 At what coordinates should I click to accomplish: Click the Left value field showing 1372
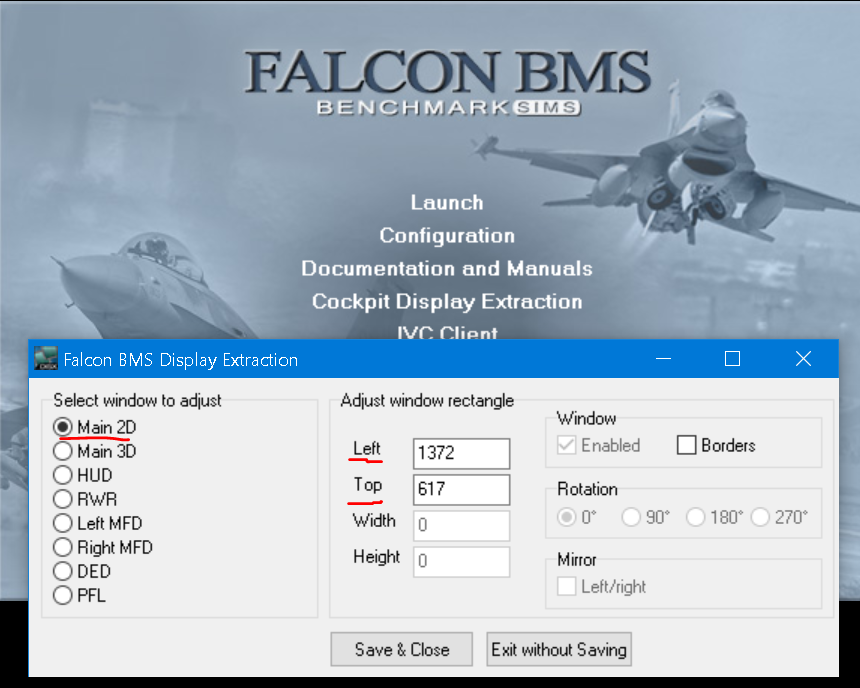(461, 453)
